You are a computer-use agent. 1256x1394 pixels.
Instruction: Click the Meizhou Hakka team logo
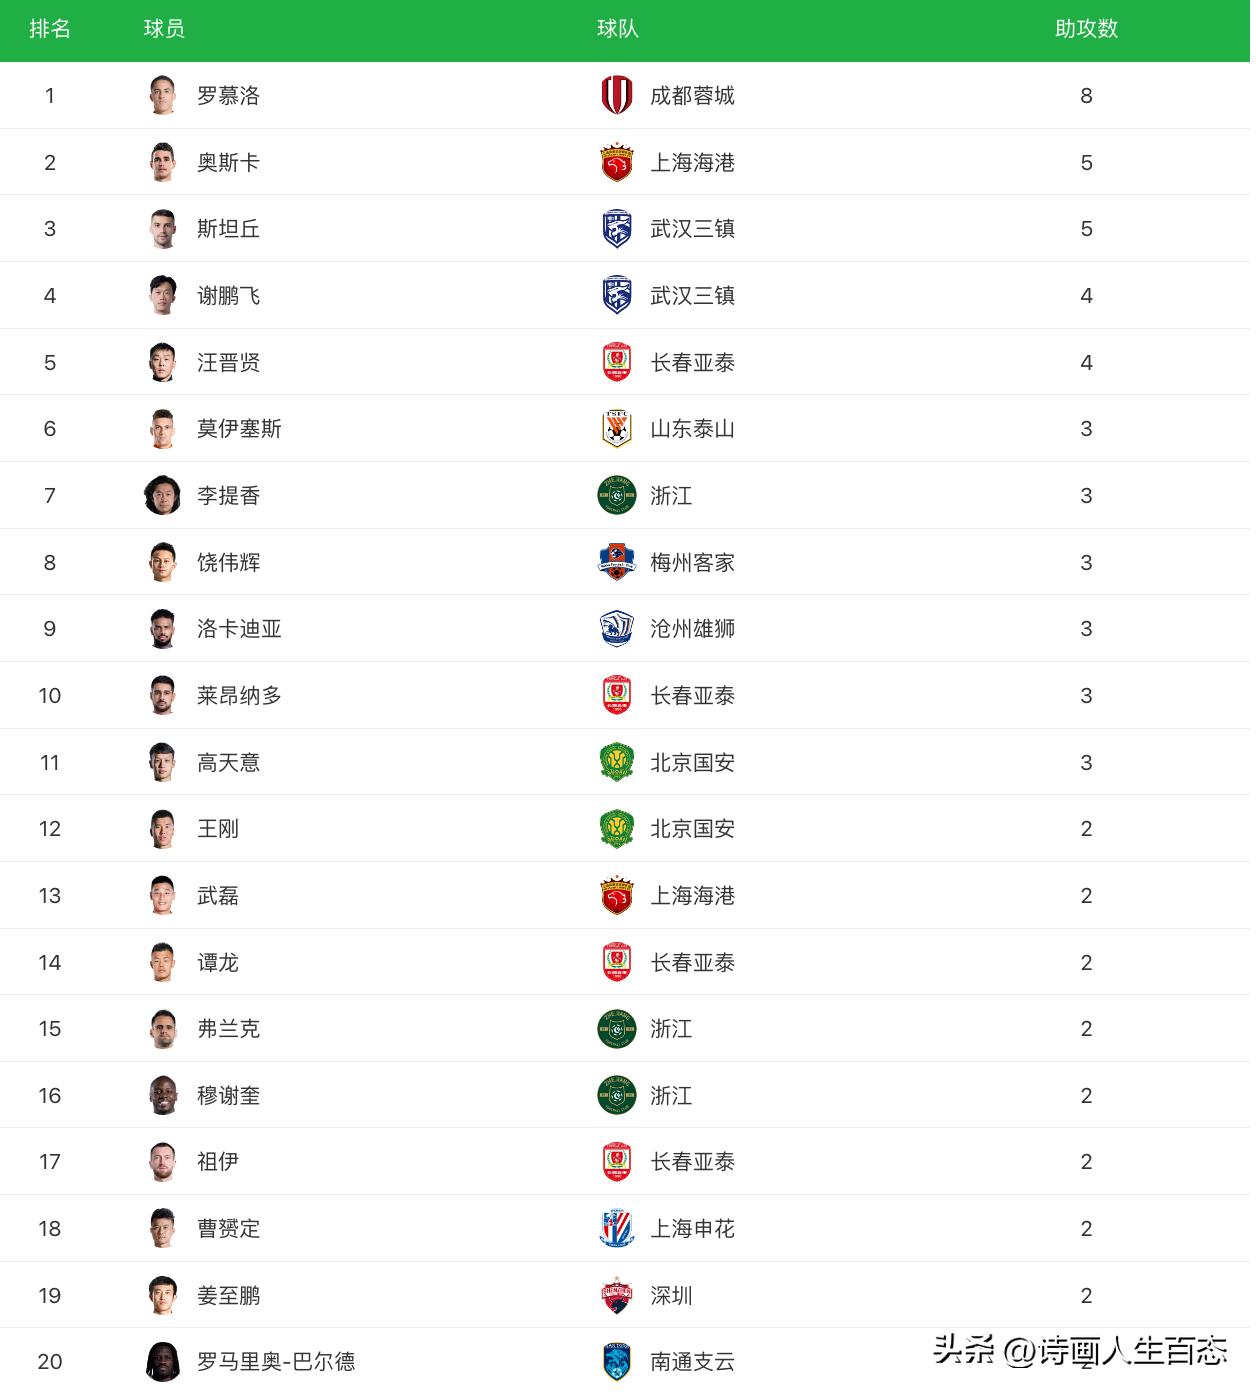click(x=617, y=562)
